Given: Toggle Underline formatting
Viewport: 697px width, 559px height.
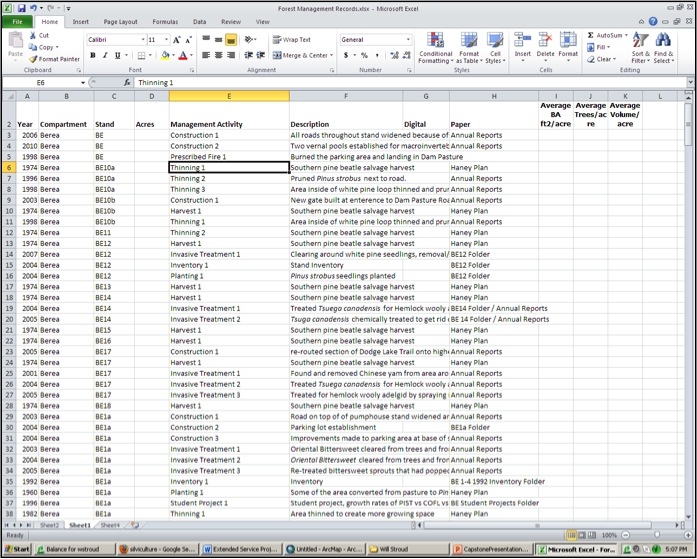Looking at the screenshot, I should tap(117, 56).
